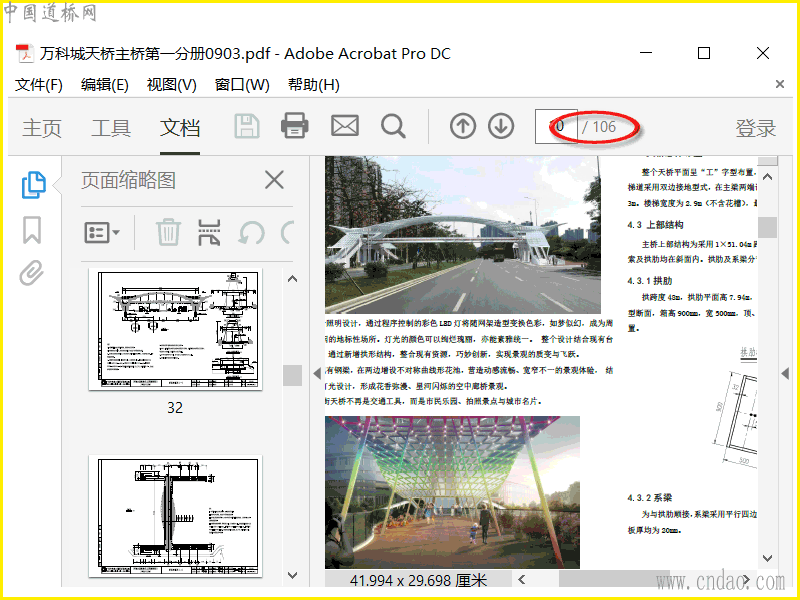This screenshot has height=600, width=800.
Task: Click the Save file floppy icon
Action: coord(247,126)
